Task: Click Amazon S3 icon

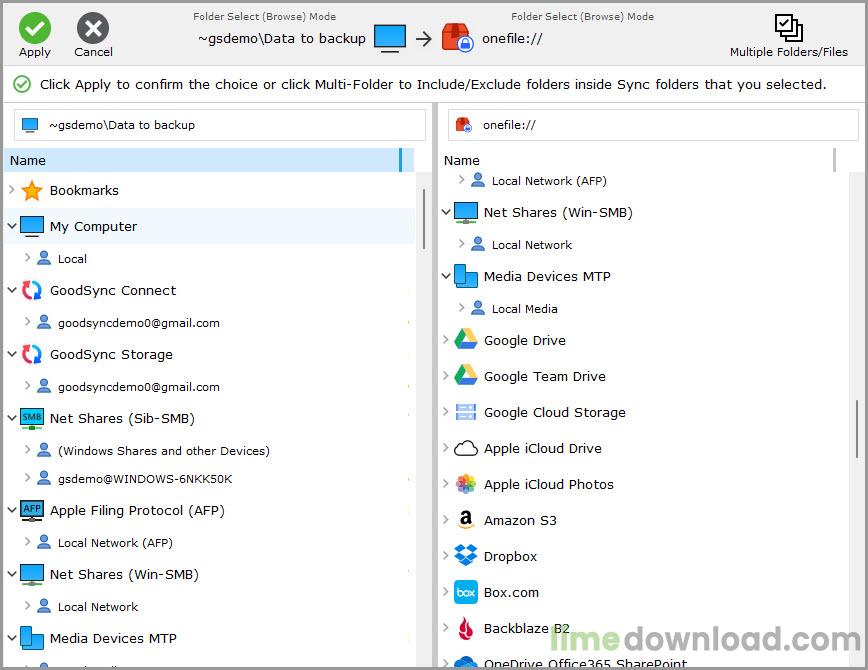Action: (x=466, y=520)
